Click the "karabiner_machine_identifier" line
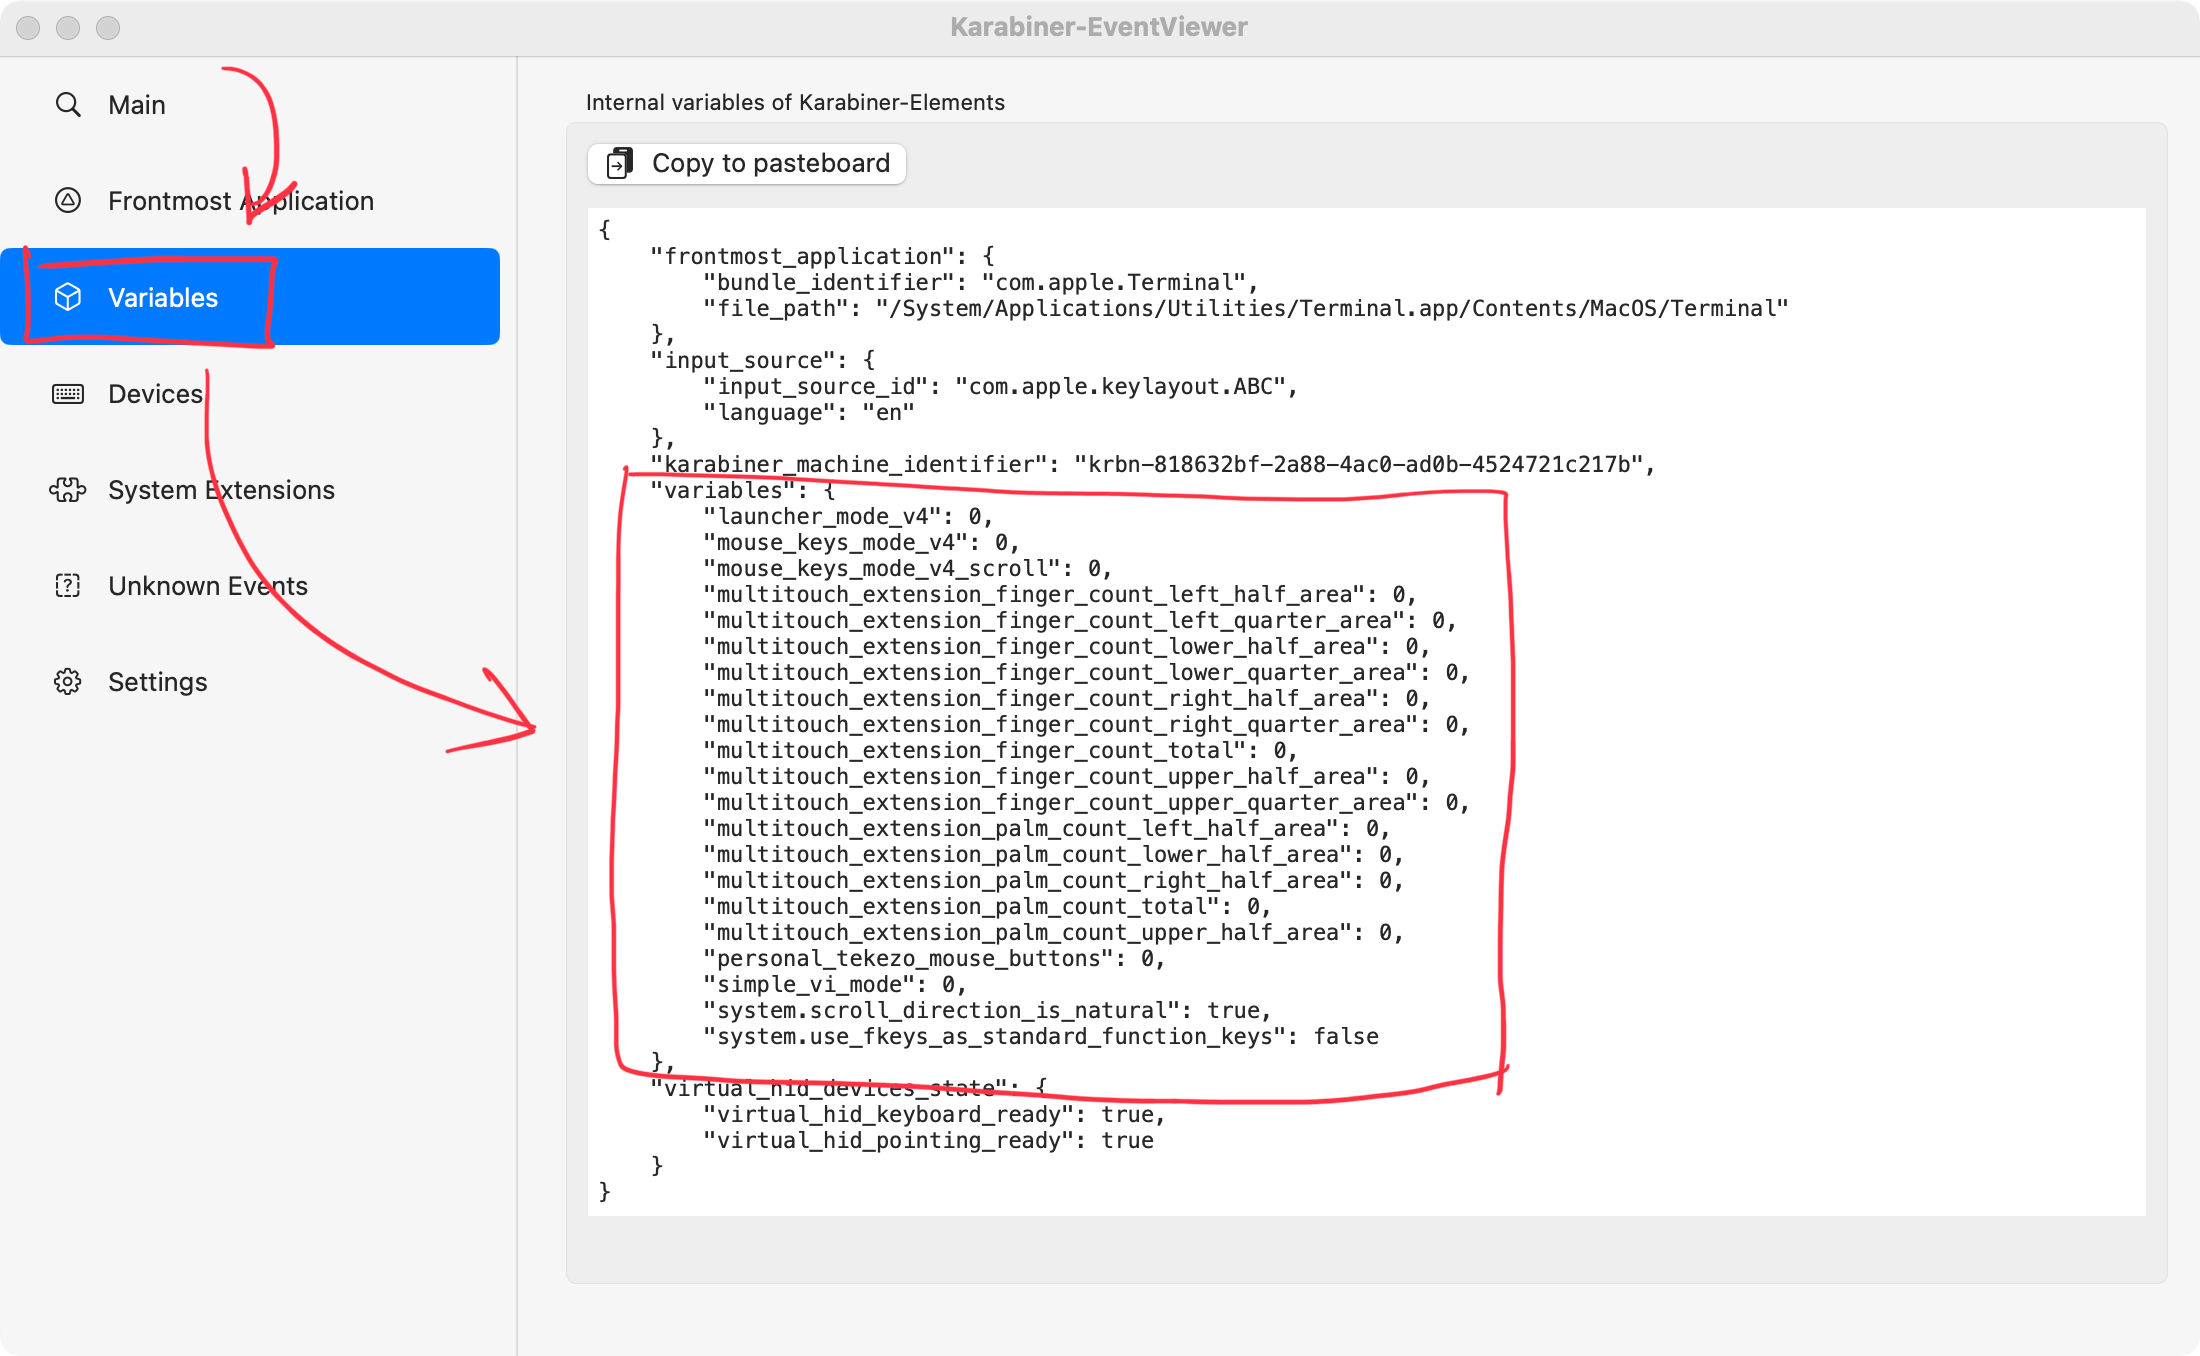 [x=1152, y=464]
